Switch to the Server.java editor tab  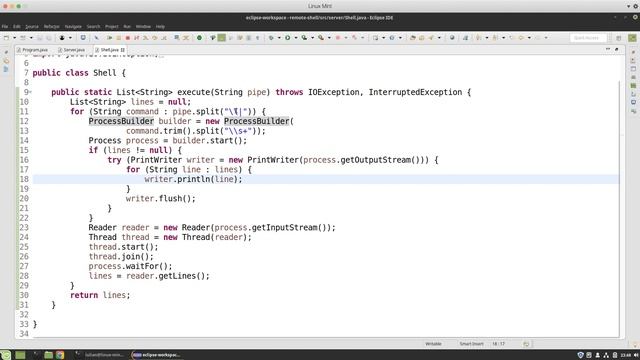(x=71, y=50)
